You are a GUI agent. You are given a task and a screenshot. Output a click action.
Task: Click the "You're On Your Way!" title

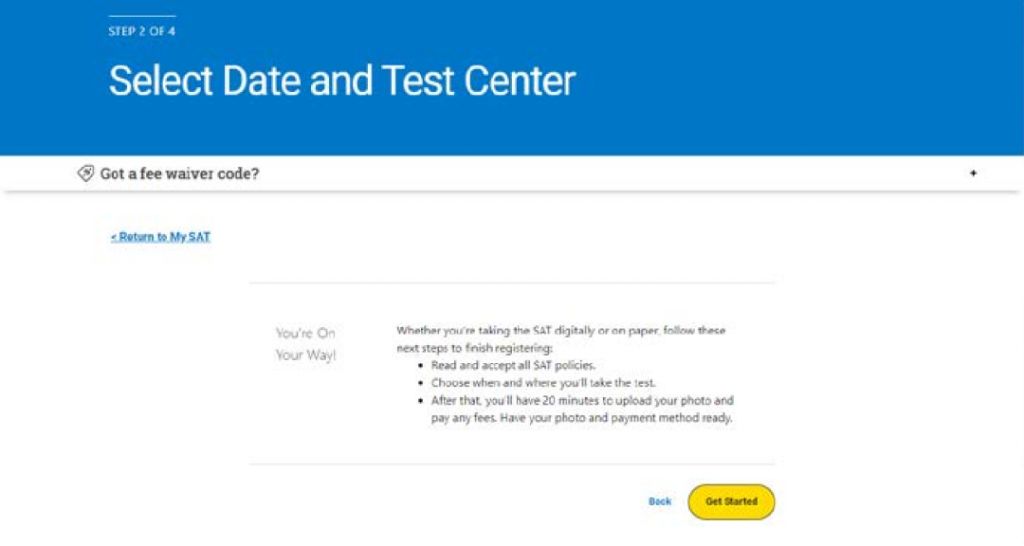coord(306,344)
